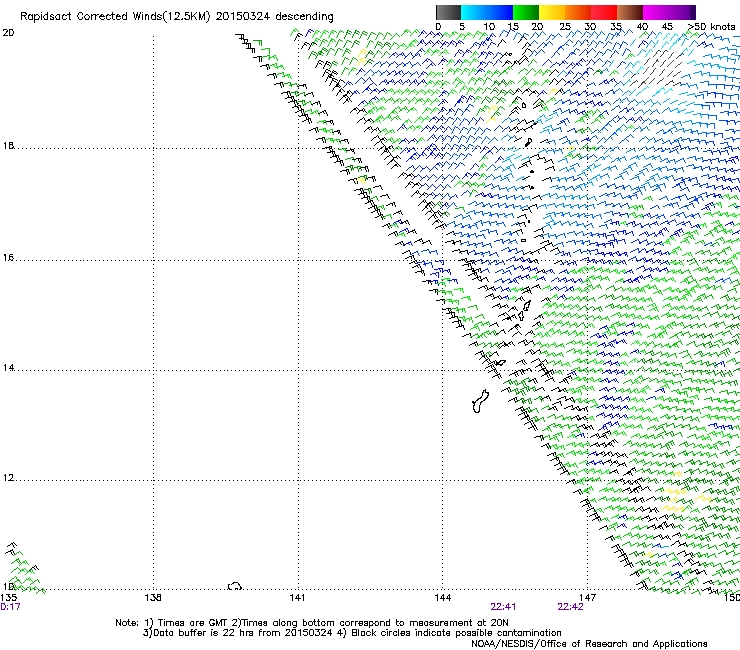Click the longitude label '147'

588,598
